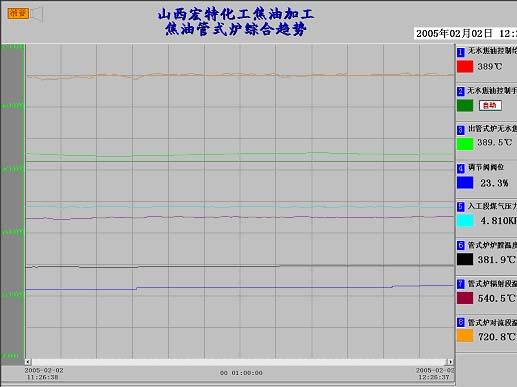517x387 pixels.
Task: Click the date time display field
Action: 466,33
